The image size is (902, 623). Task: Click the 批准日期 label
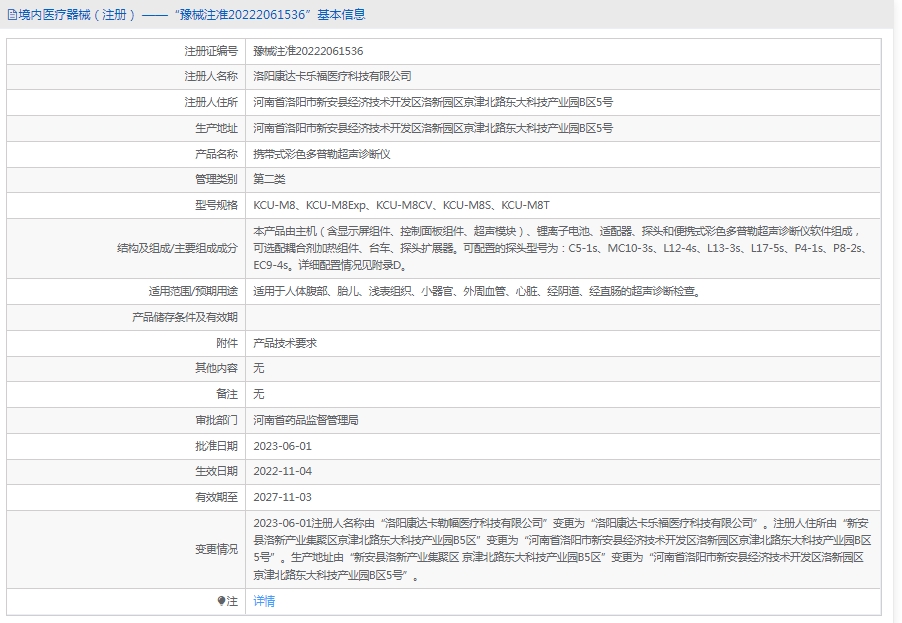click(216, 446)
